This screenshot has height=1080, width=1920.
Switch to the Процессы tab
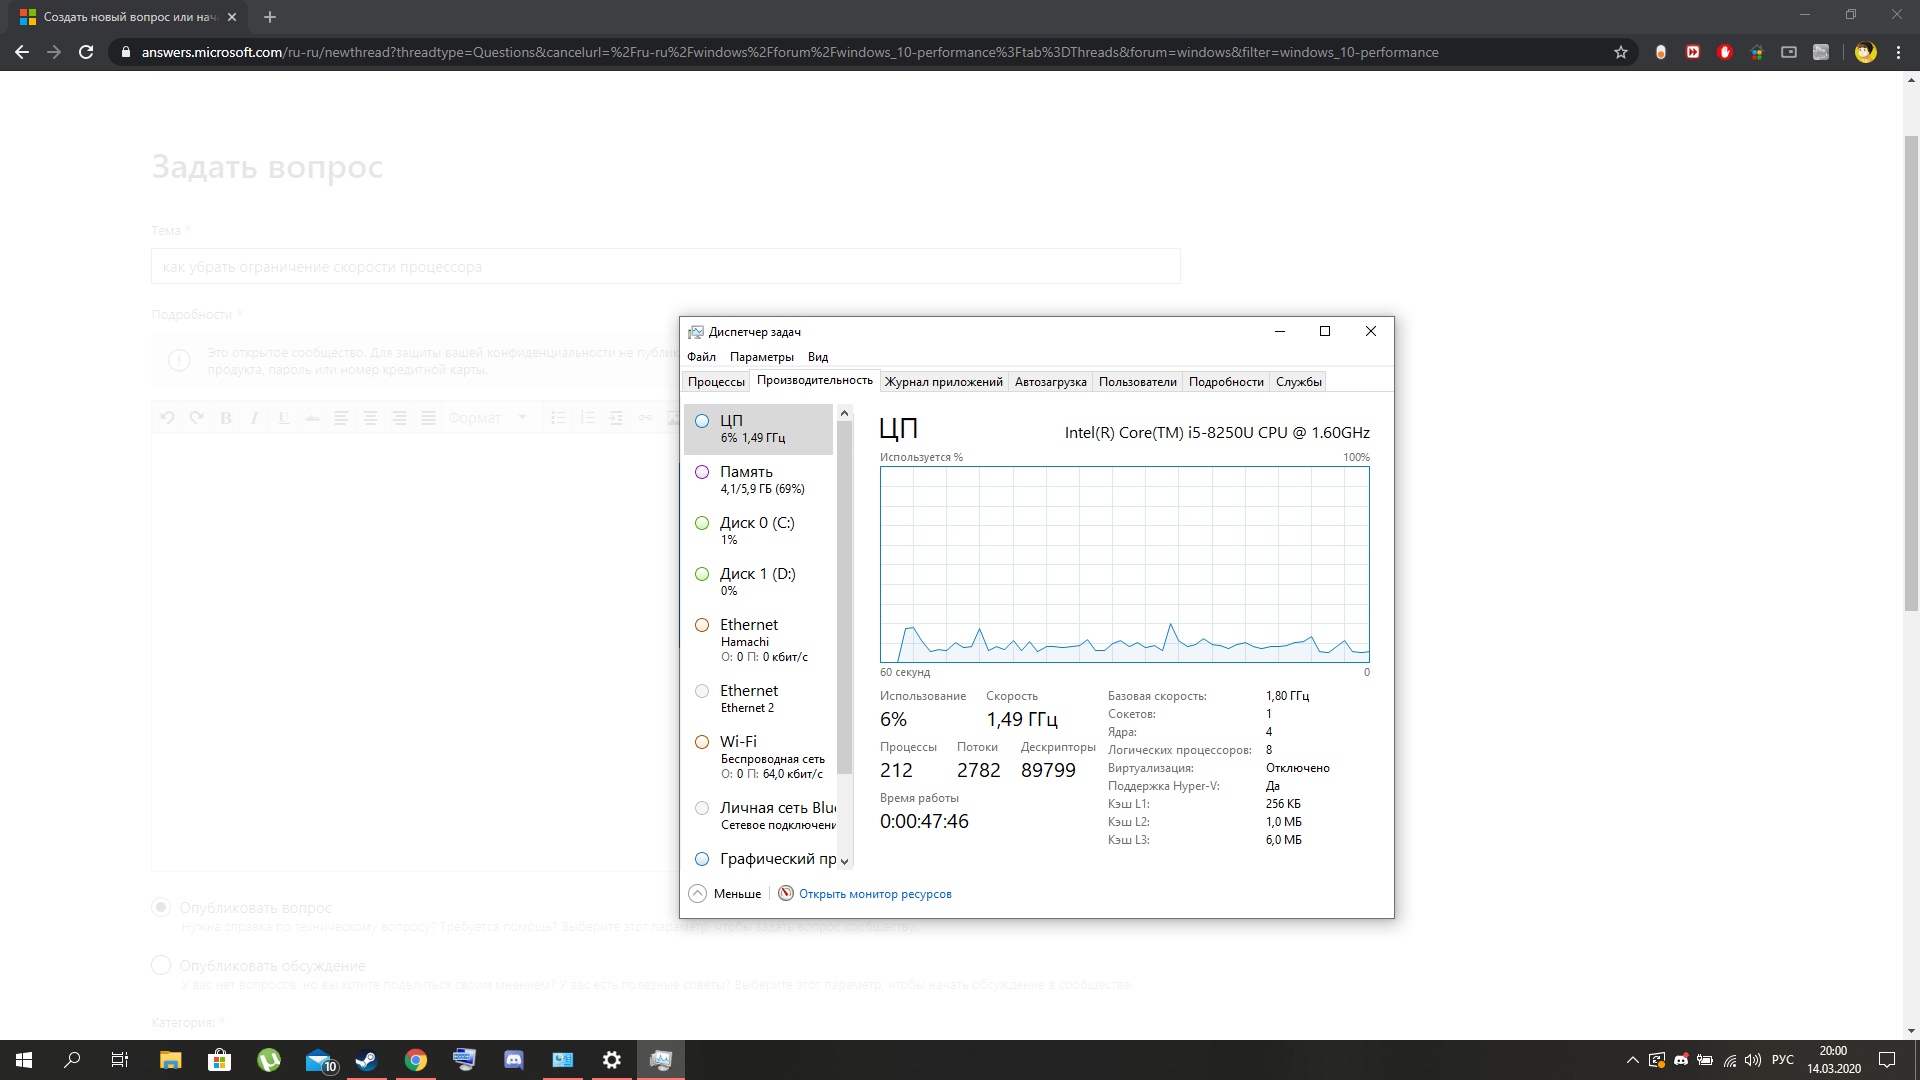(716, 382)
